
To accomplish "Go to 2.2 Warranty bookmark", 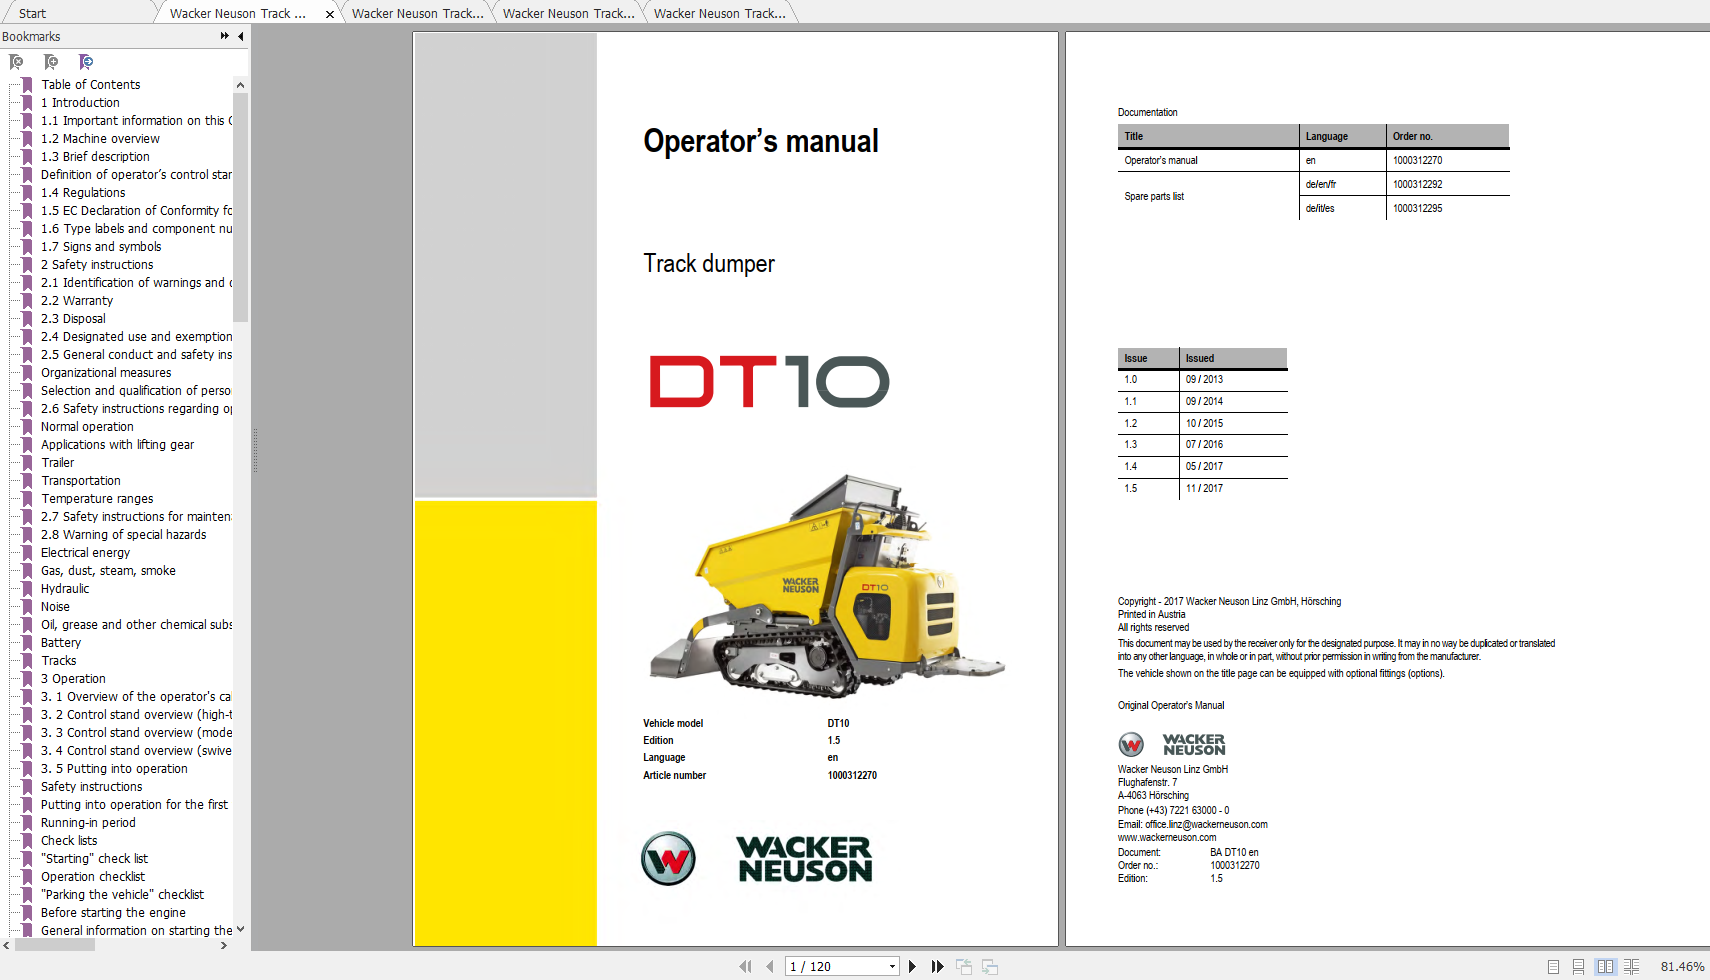I will click(x=77, y=301).
